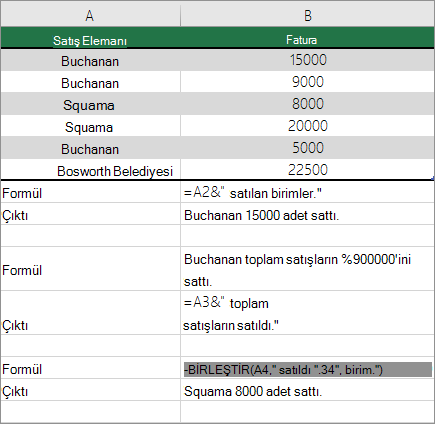Screen dimensions: 435x424
Task: Click the Fatura header cell
Action: (307, 38)
